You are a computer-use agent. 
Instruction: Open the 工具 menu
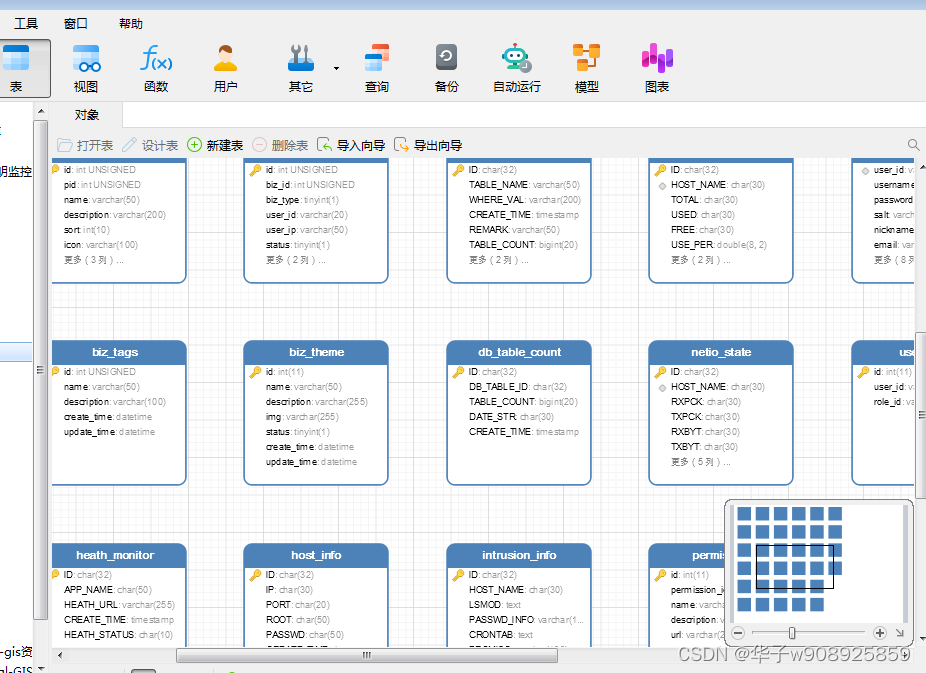[26, 24]
